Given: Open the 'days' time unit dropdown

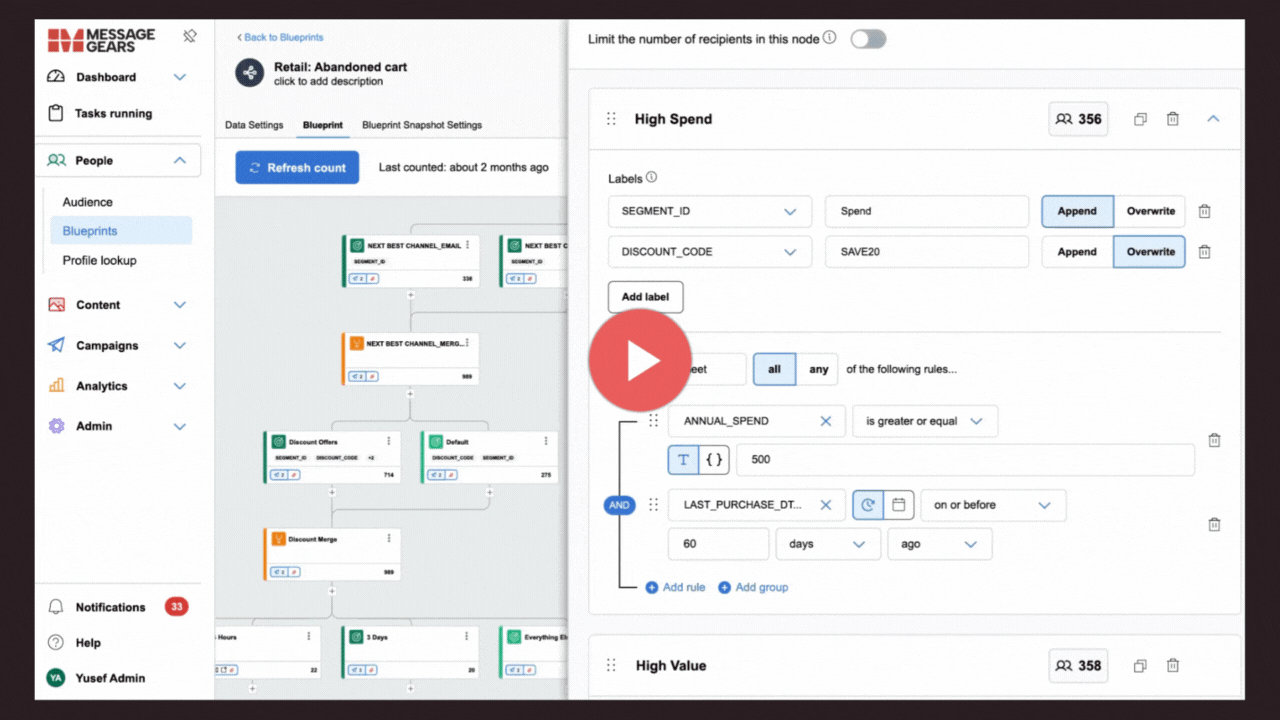Looking at the screenshot, I should click(829, 544).
